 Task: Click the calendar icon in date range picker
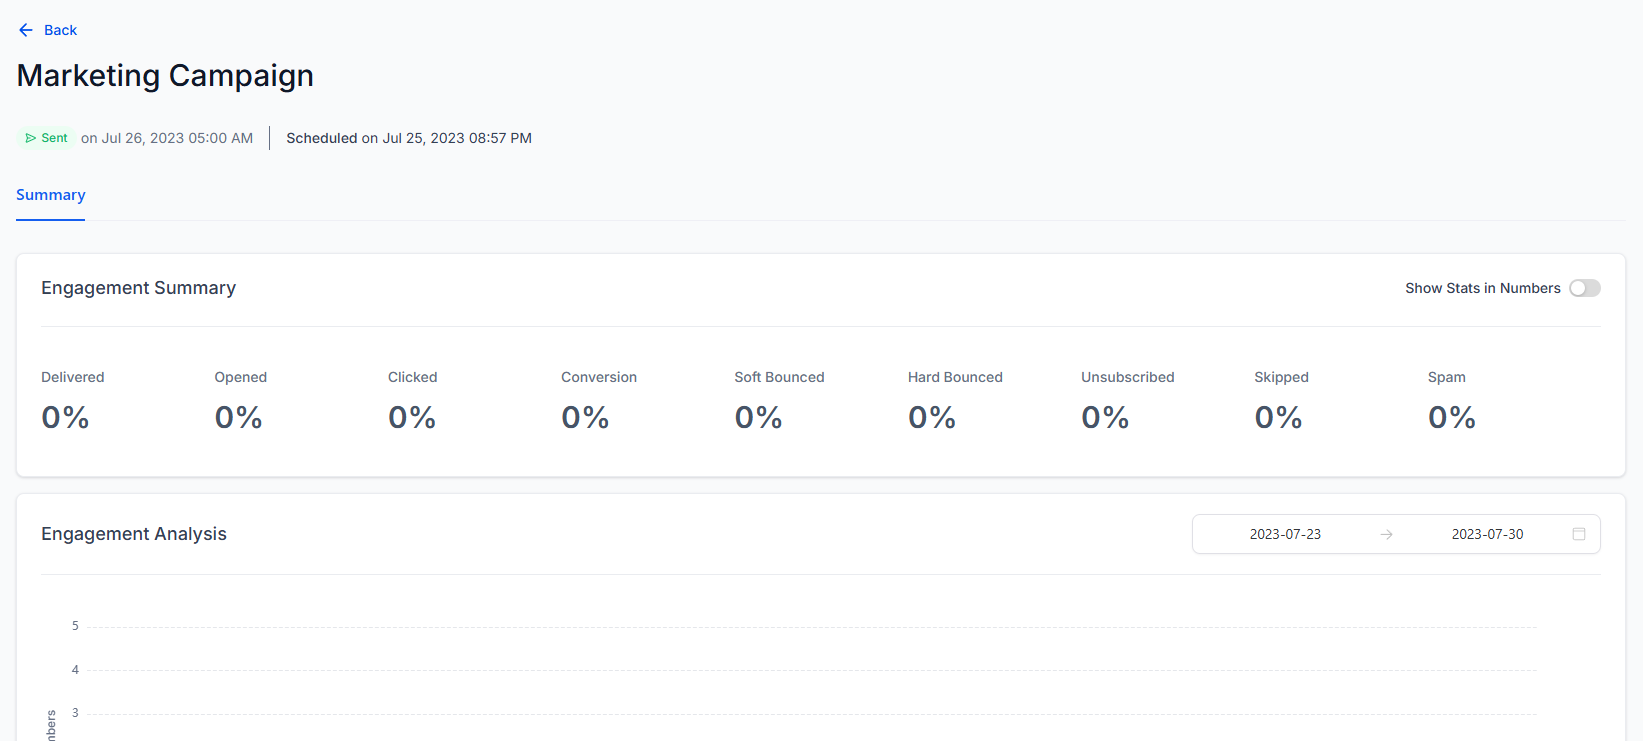pyautogui.click(x=1579, y=534)
